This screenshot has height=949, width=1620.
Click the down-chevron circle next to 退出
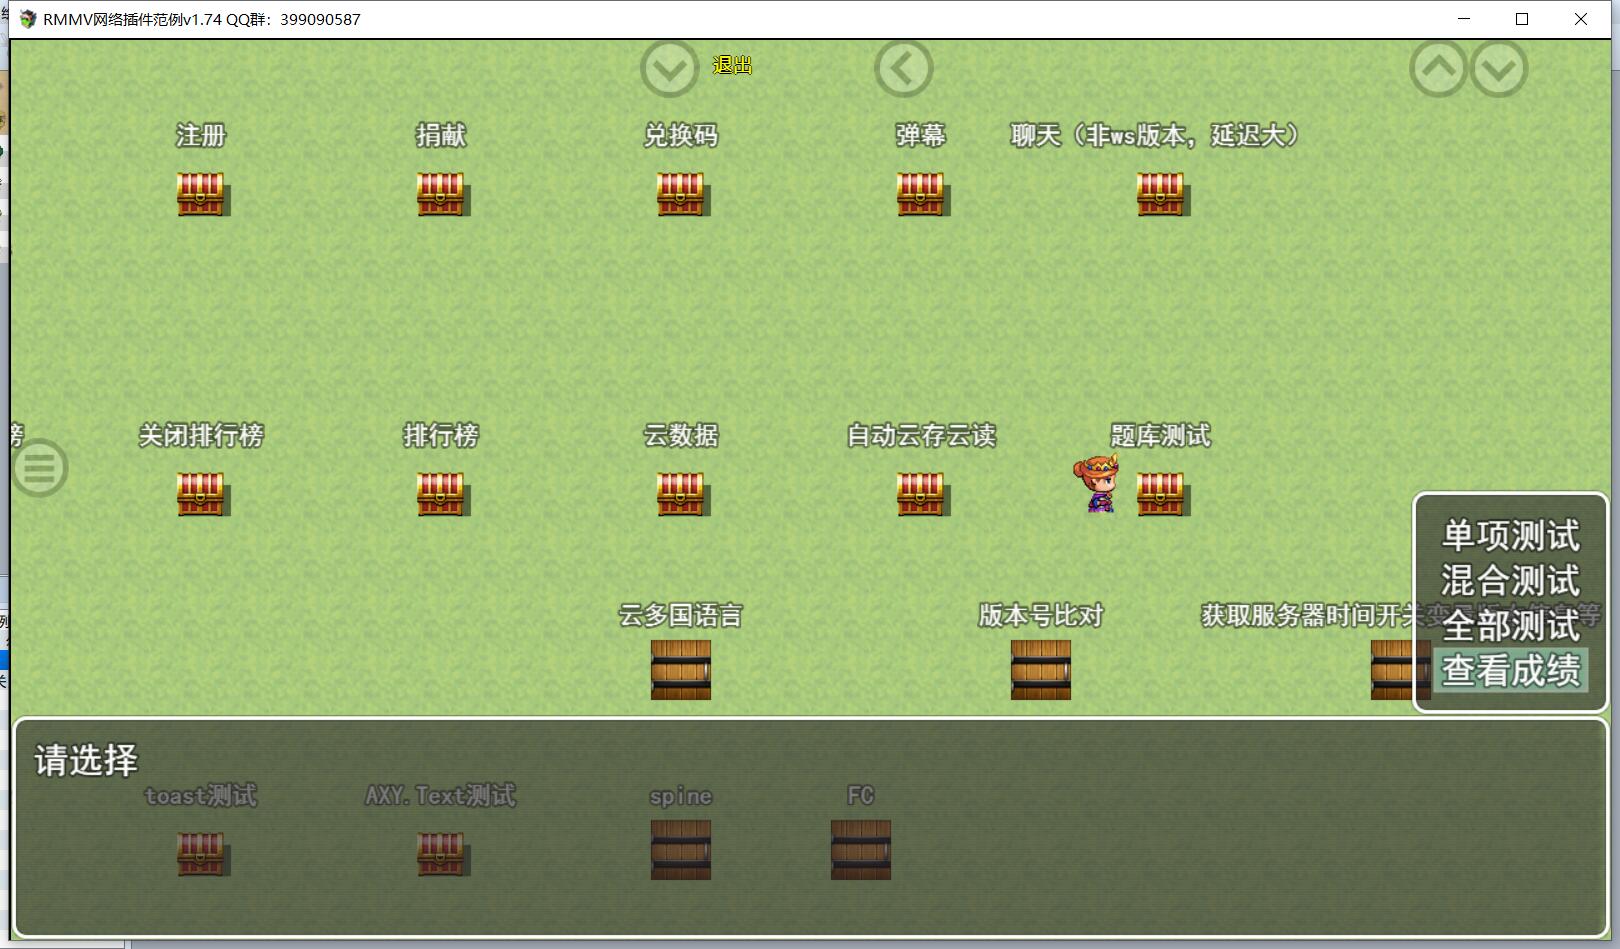pyautogui.click(x=669, y=69)
